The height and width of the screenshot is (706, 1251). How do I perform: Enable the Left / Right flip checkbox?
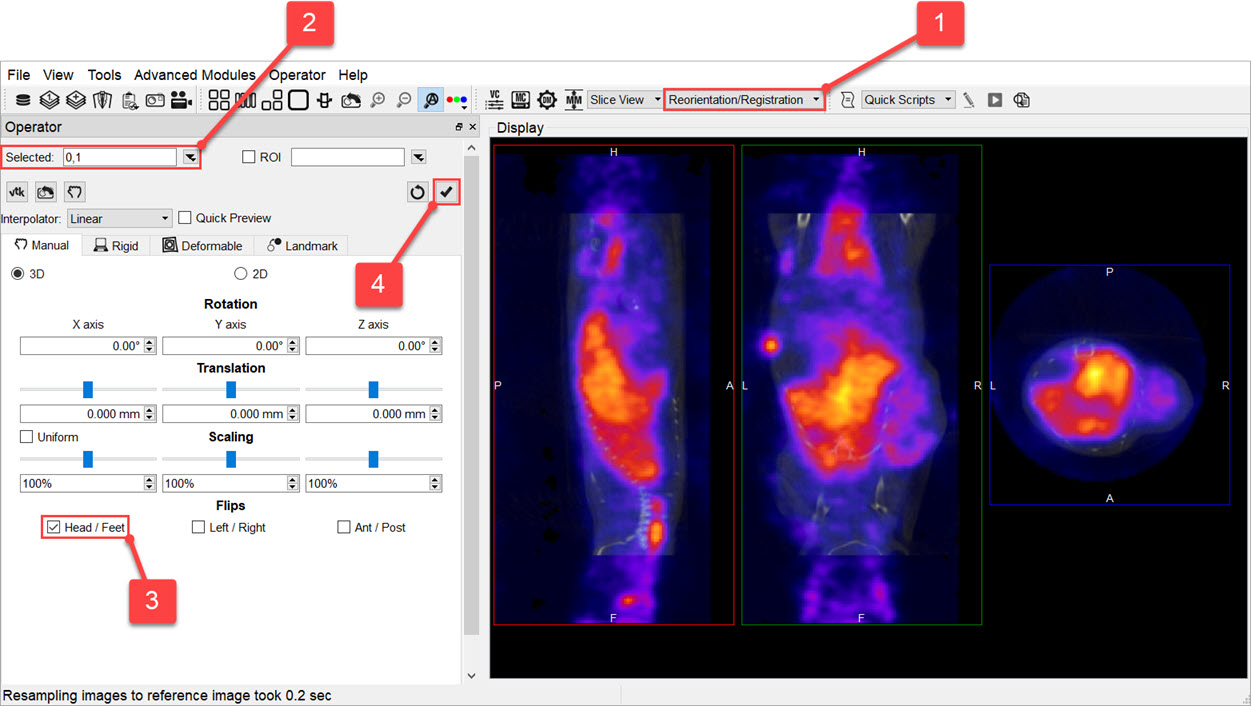pos(199,527)
